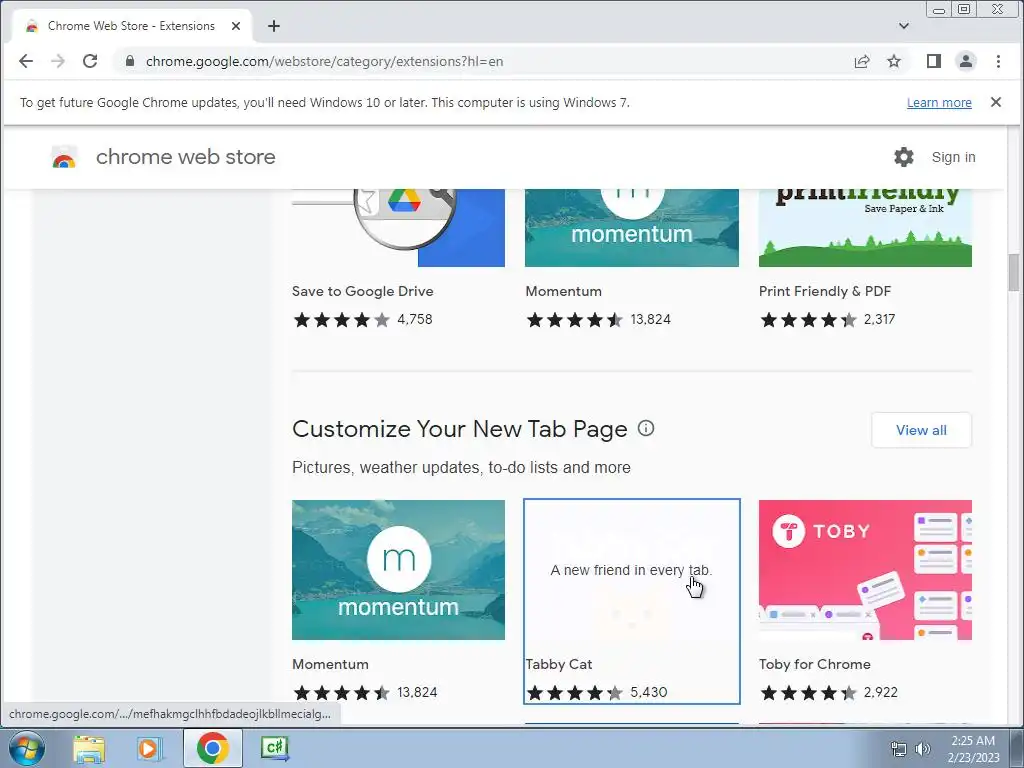Open the Chrome profile avatar menu
Screen dimensions: 1024x768
(x=966, y=61)
